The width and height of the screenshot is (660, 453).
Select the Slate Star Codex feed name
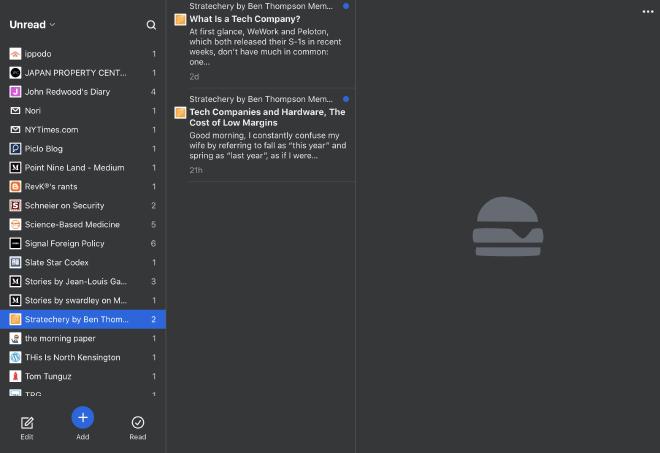pos(56,262)
